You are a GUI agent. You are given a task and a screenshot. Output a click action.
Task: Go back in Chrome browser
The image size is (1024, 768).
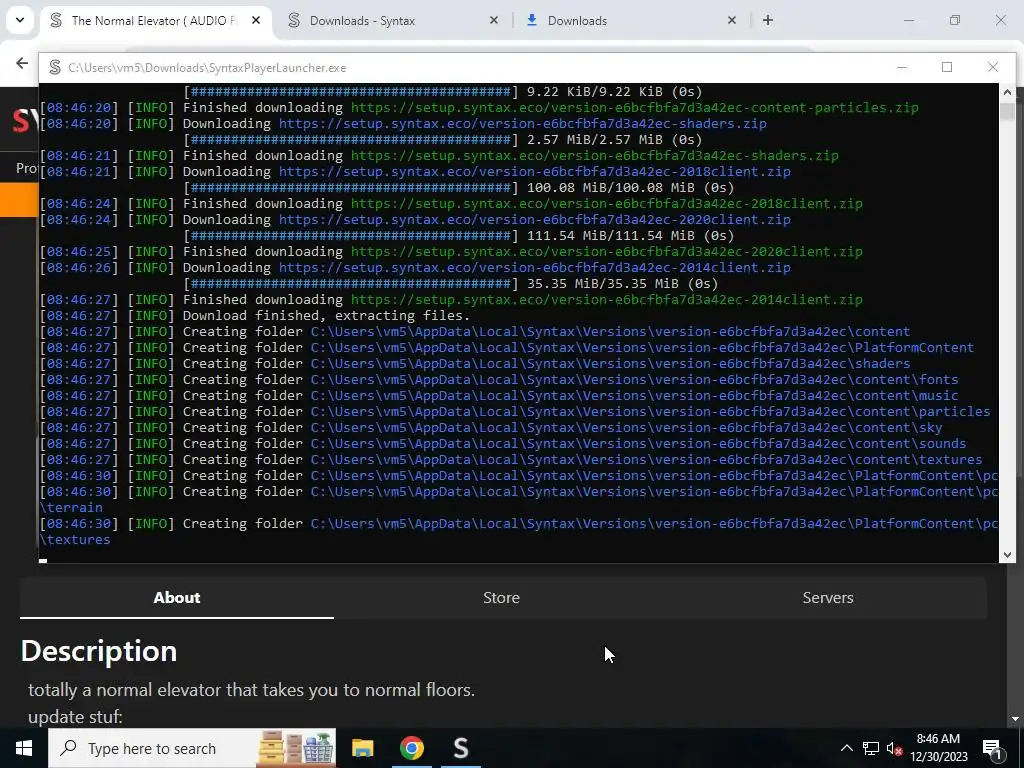(22, 63)
